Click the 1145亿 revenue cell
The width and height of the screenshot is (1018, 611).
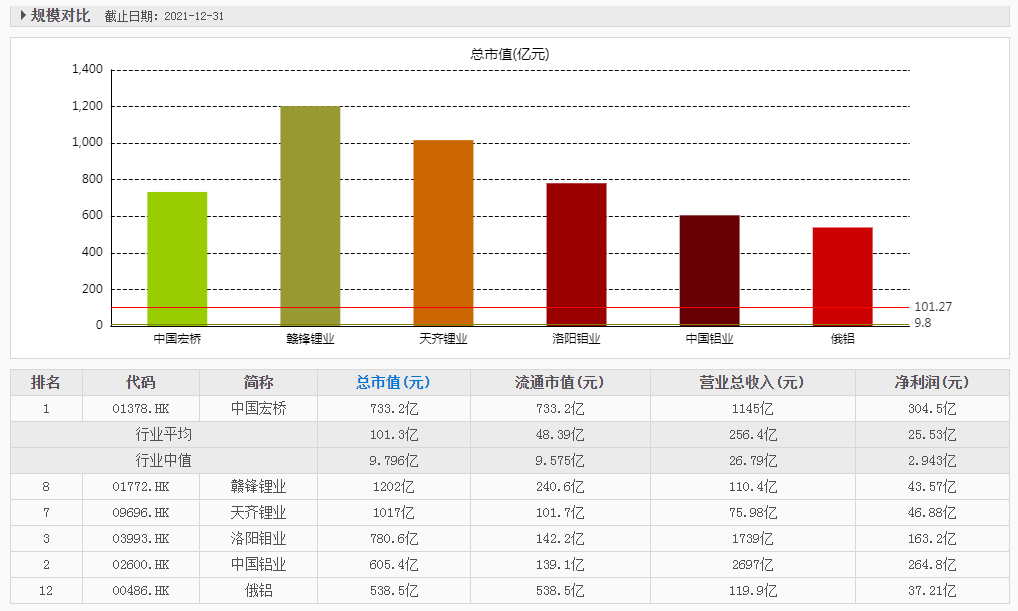point(752,408)
